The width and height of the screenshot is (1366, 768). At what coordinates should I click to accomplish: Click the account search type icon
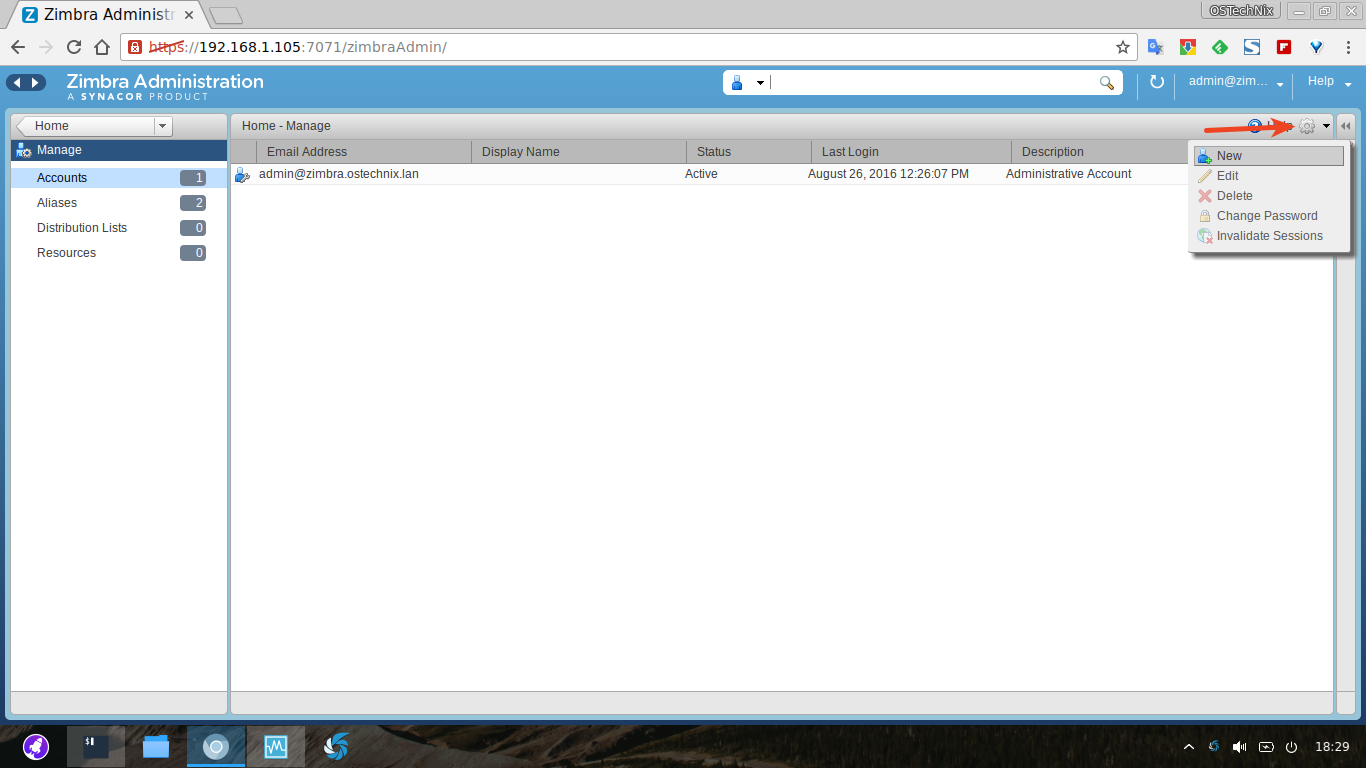point(738,83)
